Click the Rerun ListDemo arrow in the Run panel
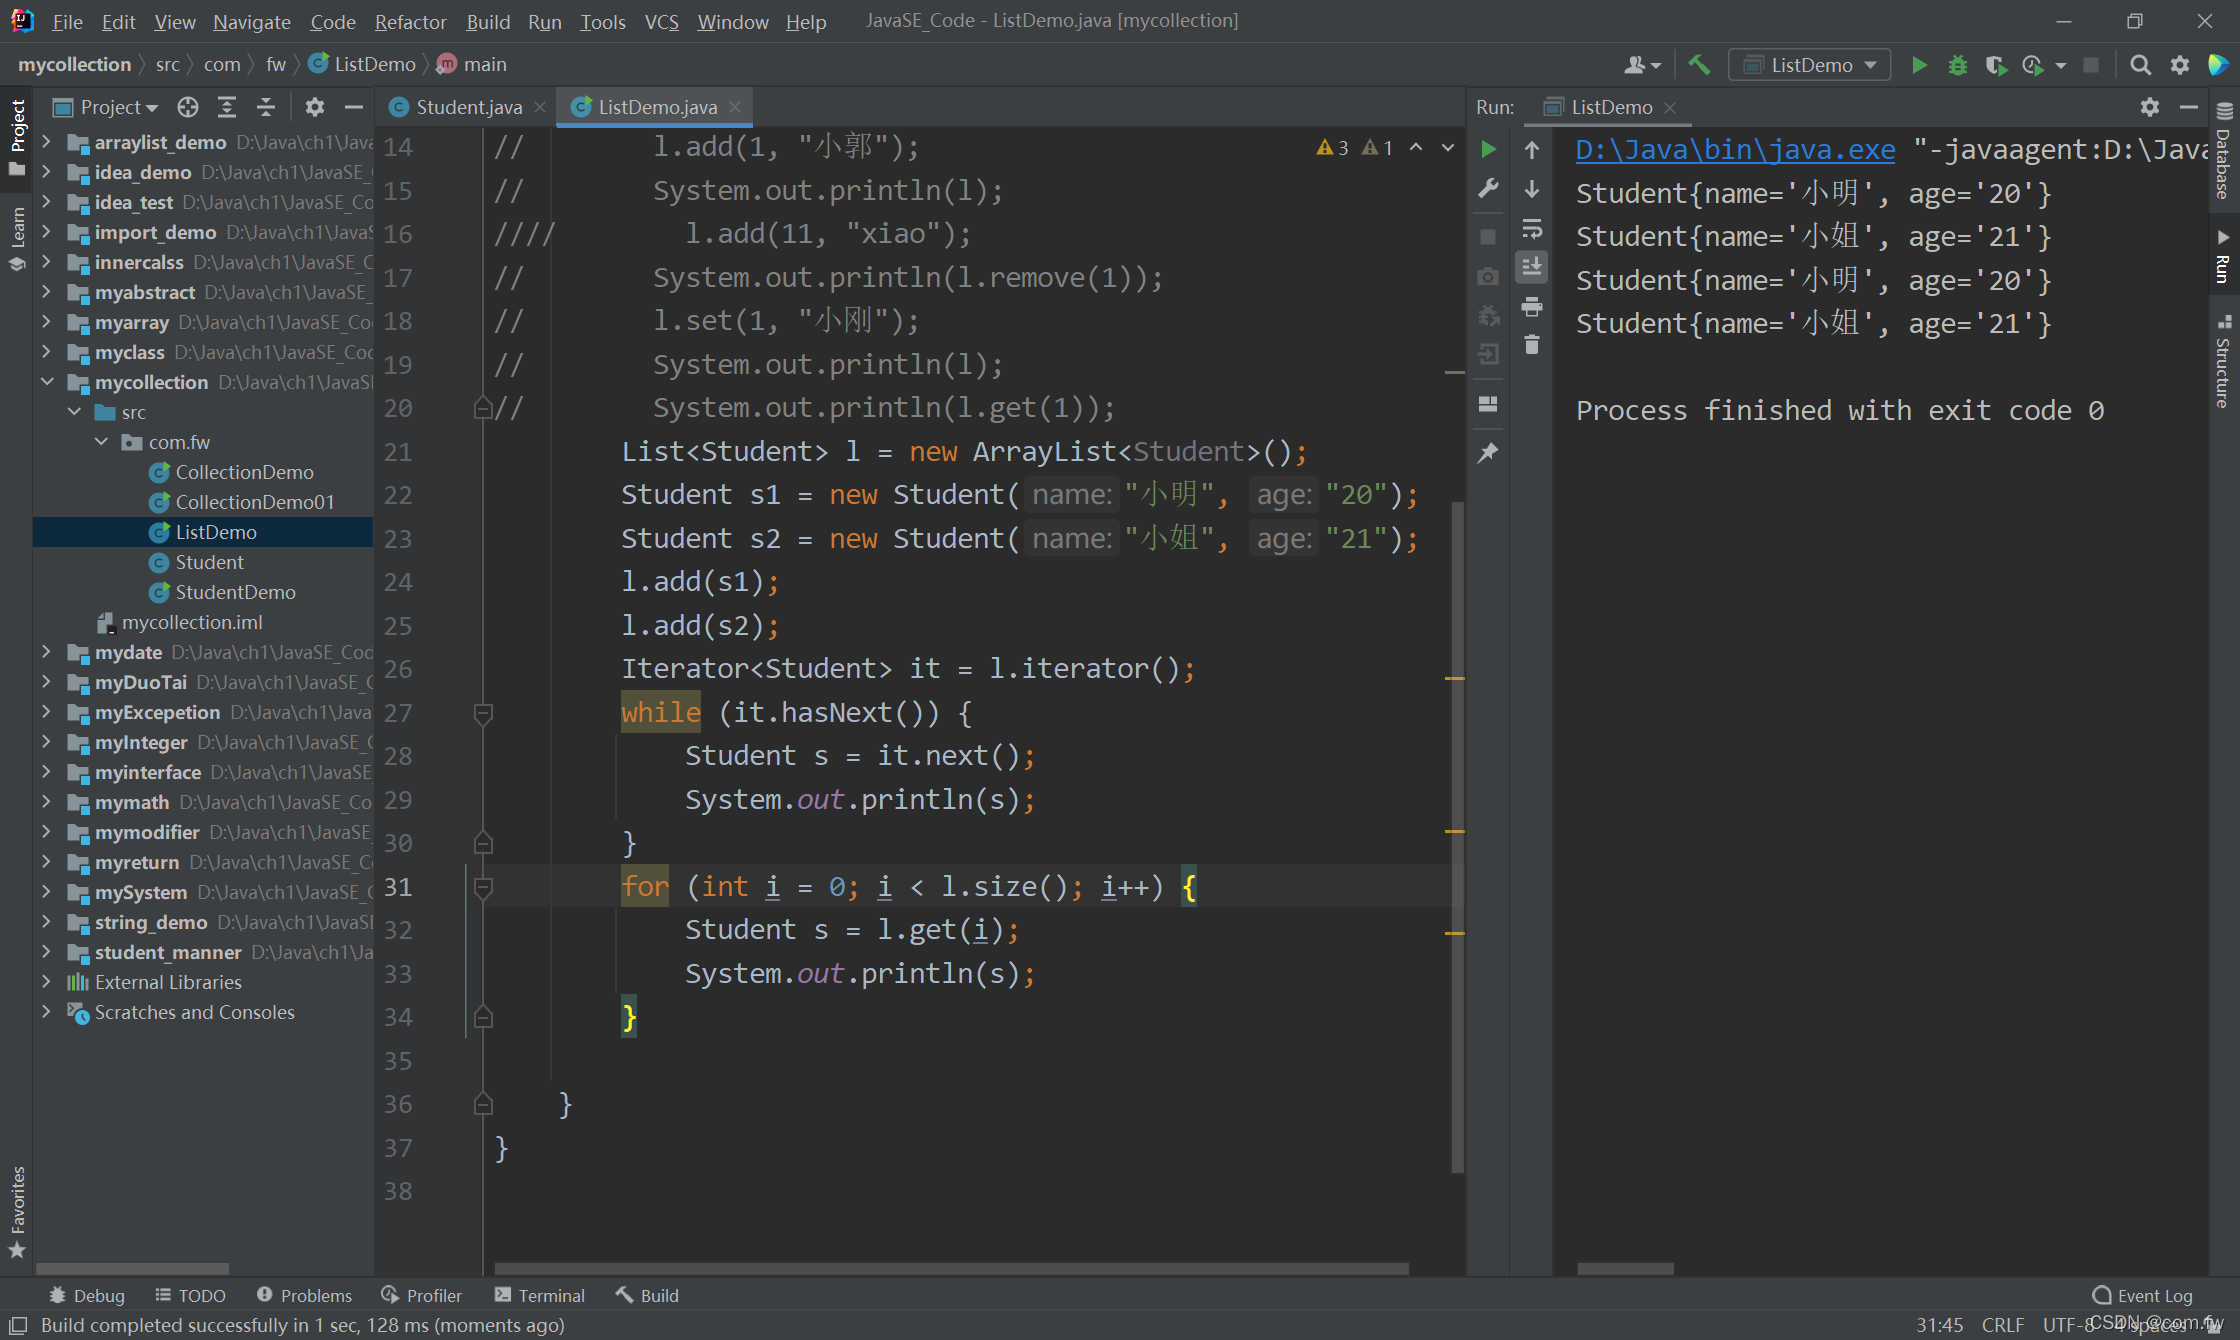 pyautogui.click(x=1488, y=149)
